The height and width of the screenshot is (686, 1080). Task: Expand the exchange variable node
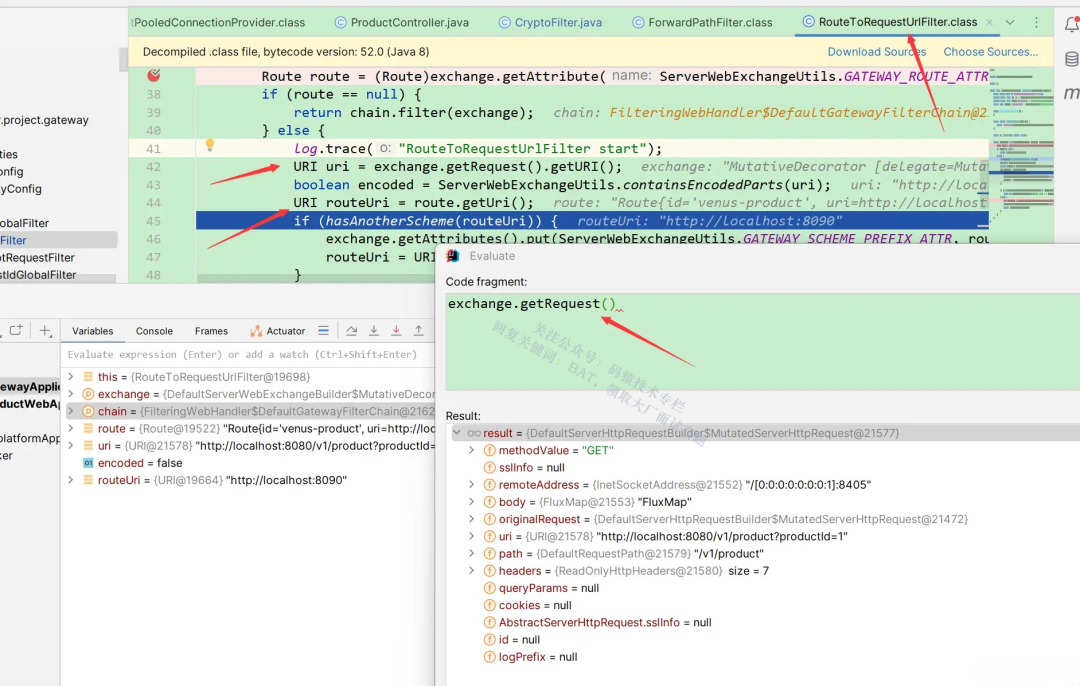(x=70, y=394)
